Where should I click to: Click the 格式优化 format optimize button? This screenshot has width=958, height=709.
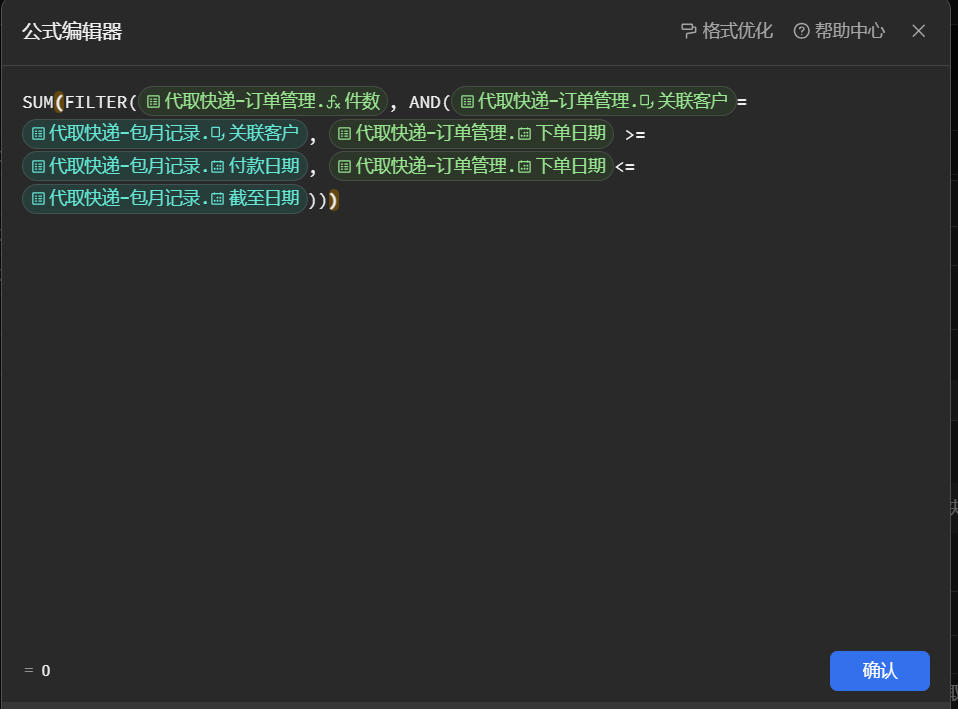coord(726,31)
